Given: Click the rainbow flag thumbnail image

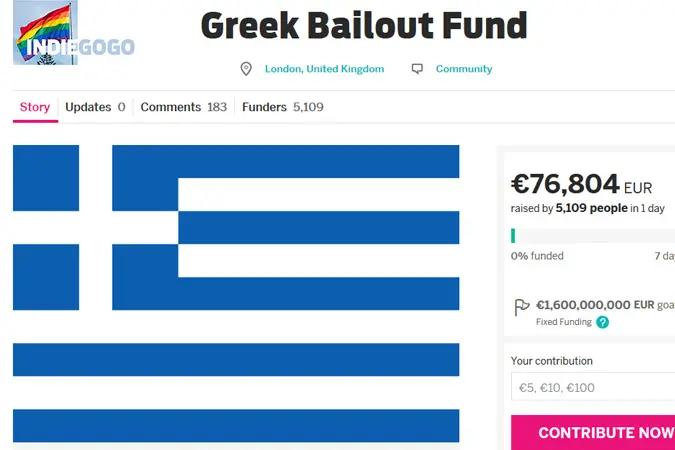Looking at the screenshot, I should coord(45,32).
